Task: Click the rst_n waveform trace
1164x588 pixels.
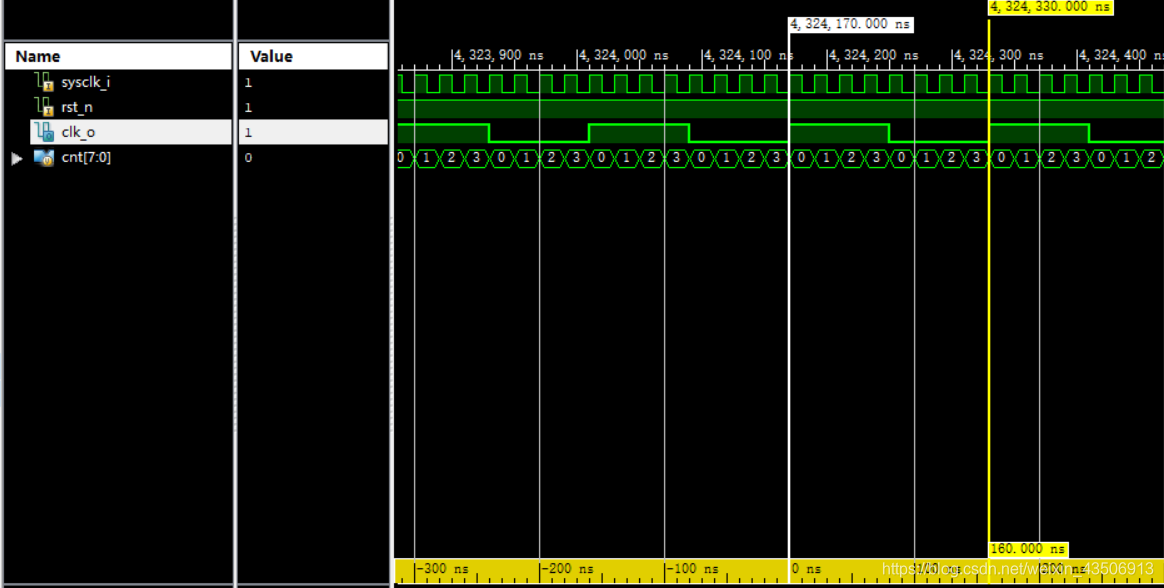Action: click(x=780, y=108)
